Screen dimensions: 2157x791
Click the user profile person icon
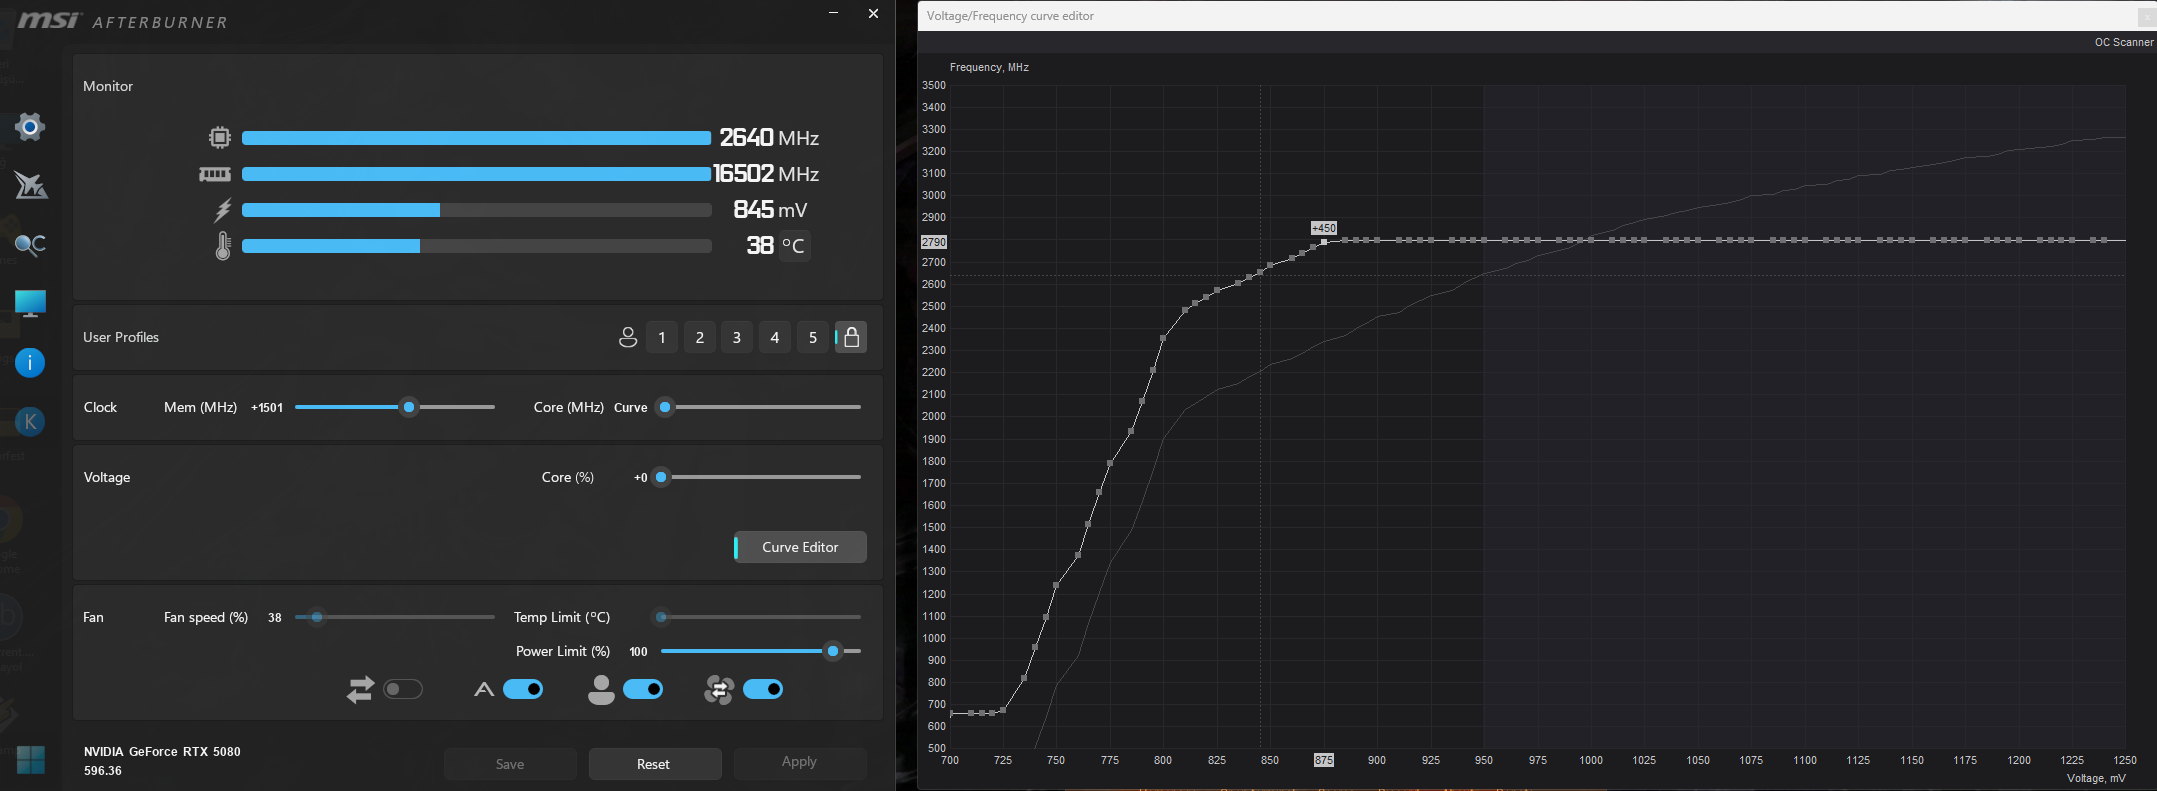[x=628, y=337]
